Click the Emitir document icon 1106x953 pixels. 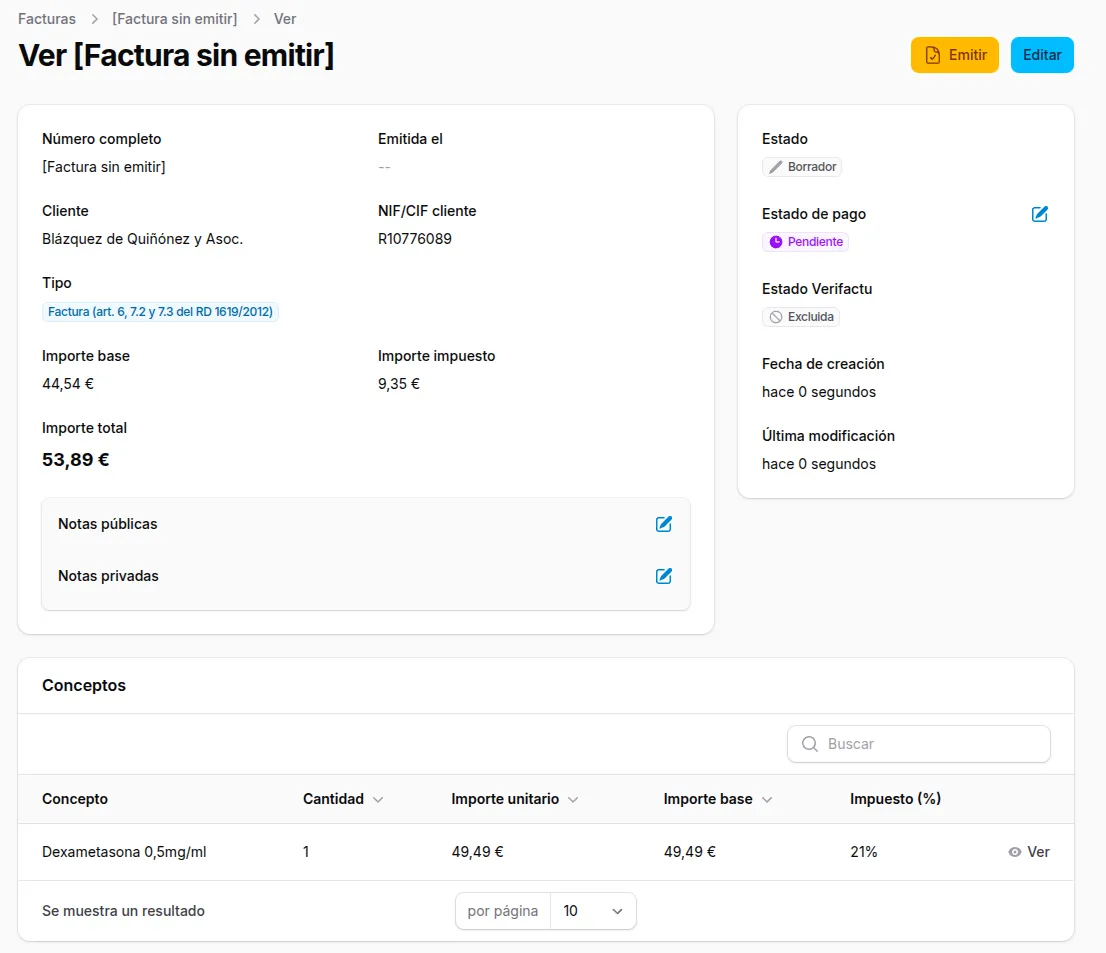click(x=932, y=55)
